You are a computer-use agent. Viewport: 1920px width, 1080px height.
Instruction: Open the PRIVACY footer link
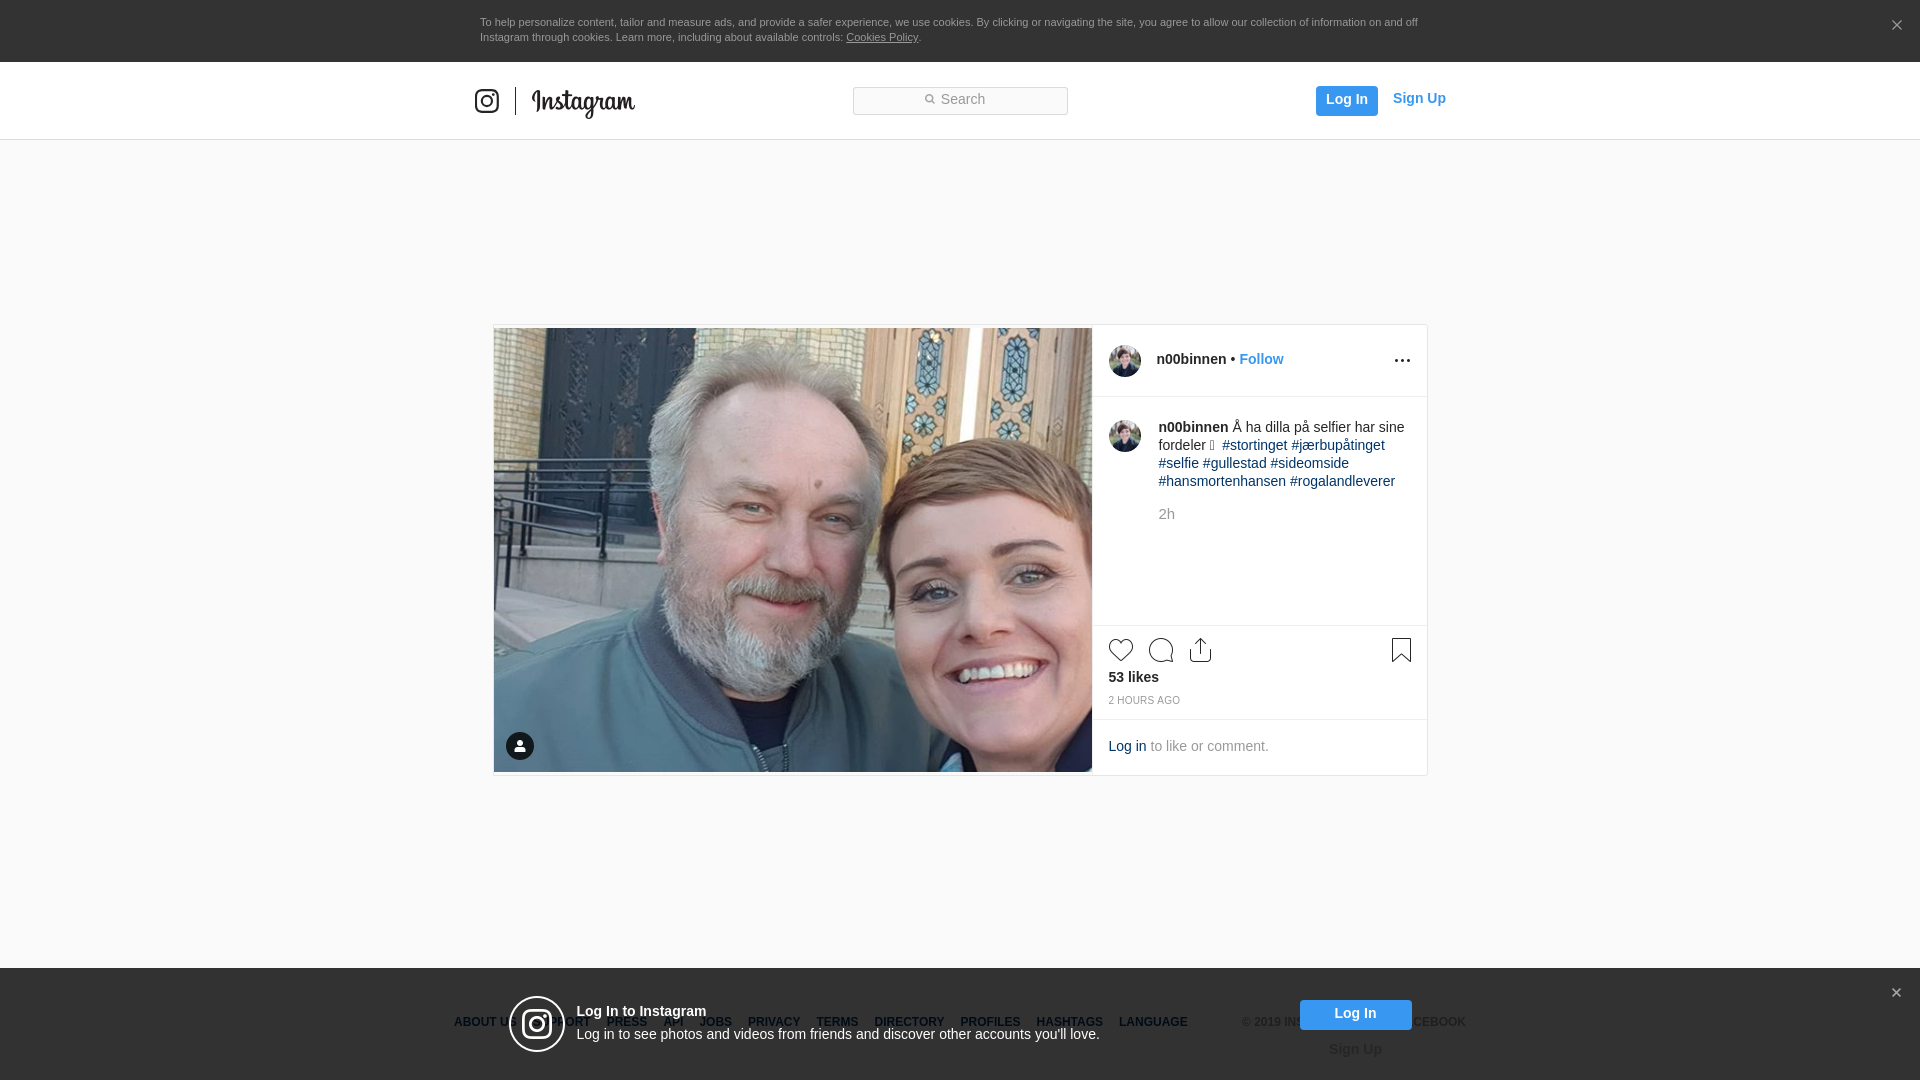(x=774, y=1022)
